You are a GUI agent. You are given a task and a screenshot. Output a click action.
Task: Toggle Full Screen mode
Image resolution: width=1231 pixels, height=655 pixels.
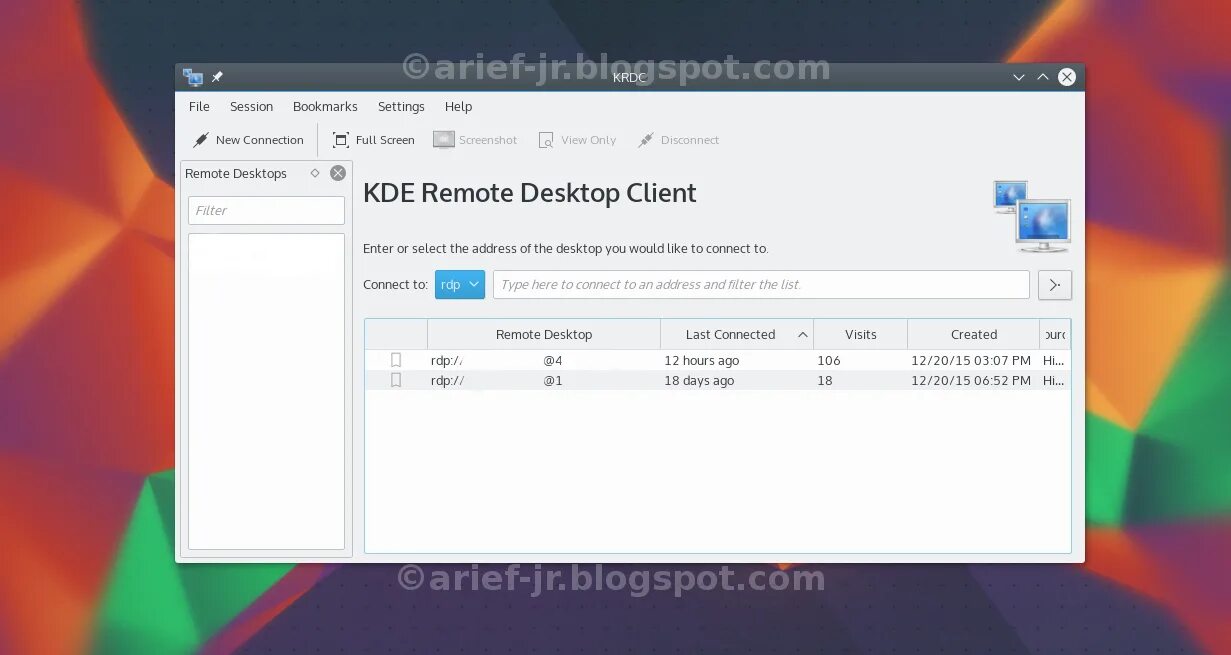tap(374, 140)
